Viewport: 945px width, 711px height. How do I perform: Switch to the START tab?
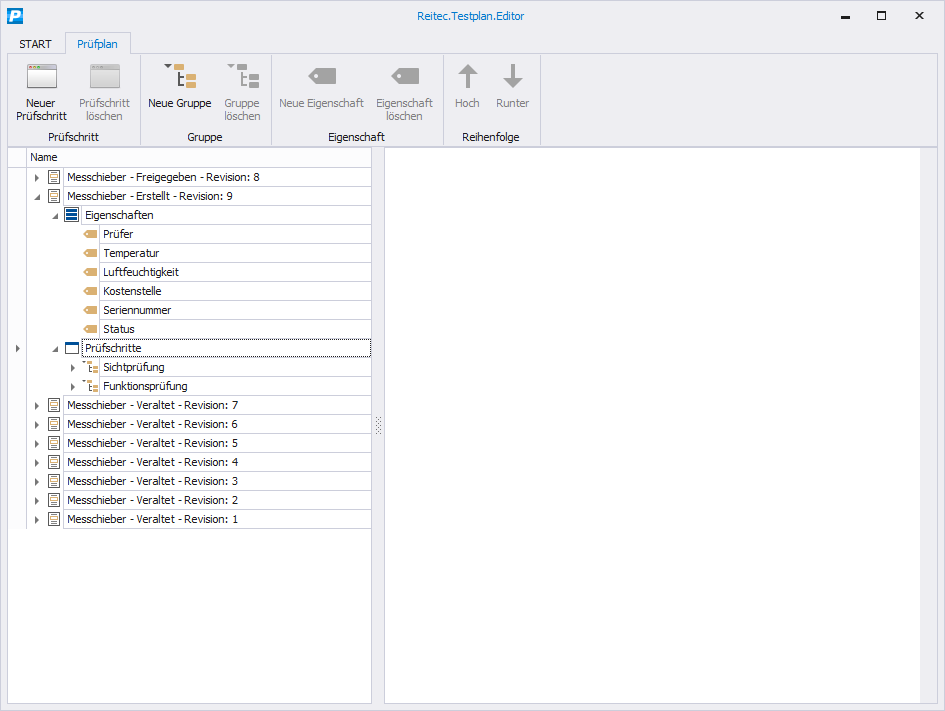click(35, 44)
